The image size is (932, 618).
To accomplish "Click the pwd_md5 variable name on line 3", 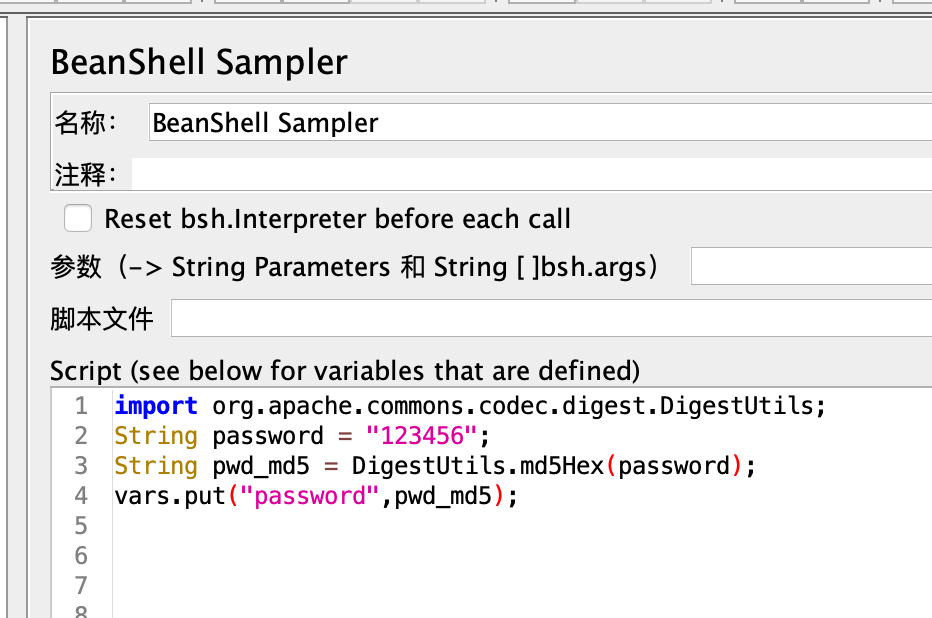I will pos(261,465).
